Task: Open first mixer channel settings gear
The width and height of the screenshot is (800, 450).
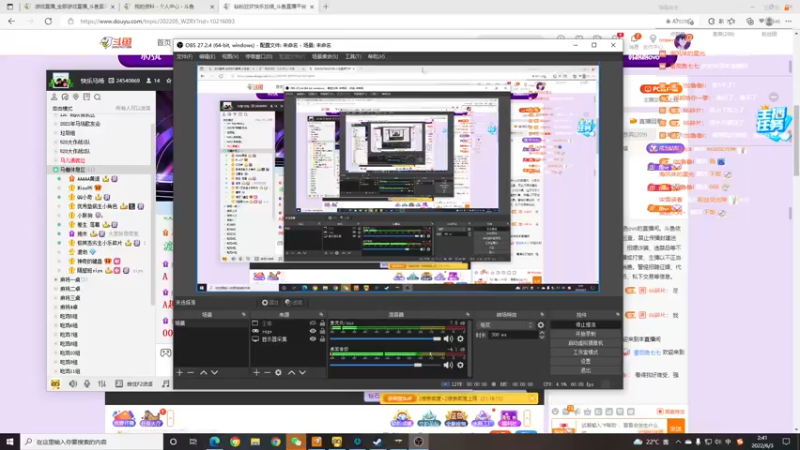Action: (x=460, y=339)
